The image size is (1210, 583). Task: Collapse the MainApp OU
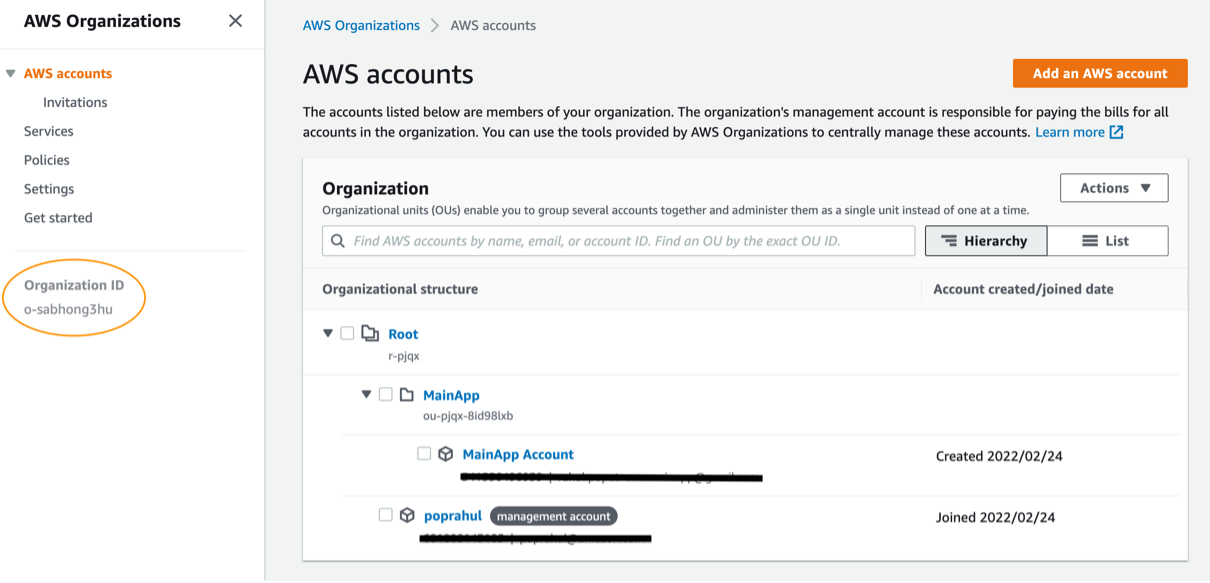pos(366,394)
